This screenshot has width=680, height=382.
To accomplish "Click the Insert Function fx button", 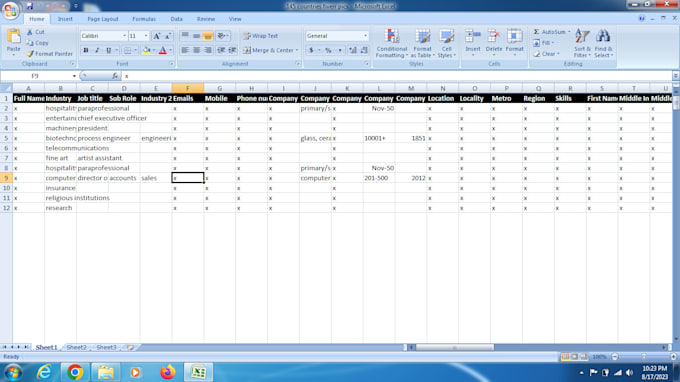I will click(115, 76).
